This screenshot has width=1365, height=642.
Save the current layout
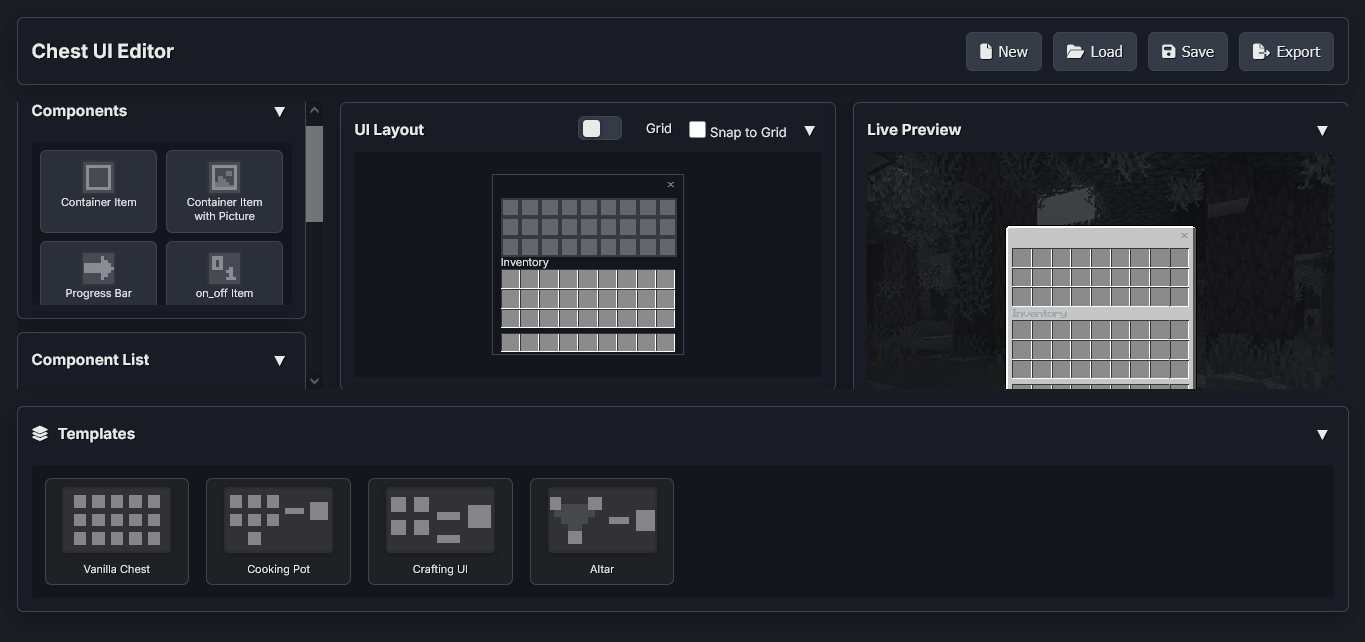pyautogui.click(x=1187, y=52)
